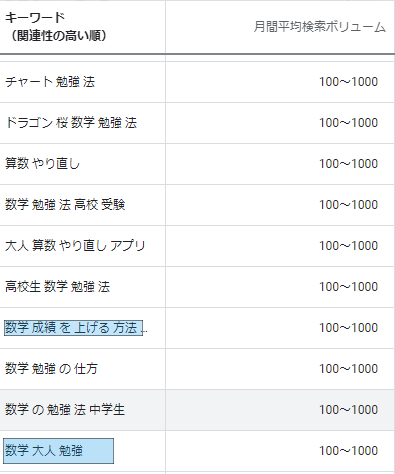The width and height of the screenshot is (395, 474).
Task: Select the keyword チャート 勉強 法
Action: click(50, 82)
